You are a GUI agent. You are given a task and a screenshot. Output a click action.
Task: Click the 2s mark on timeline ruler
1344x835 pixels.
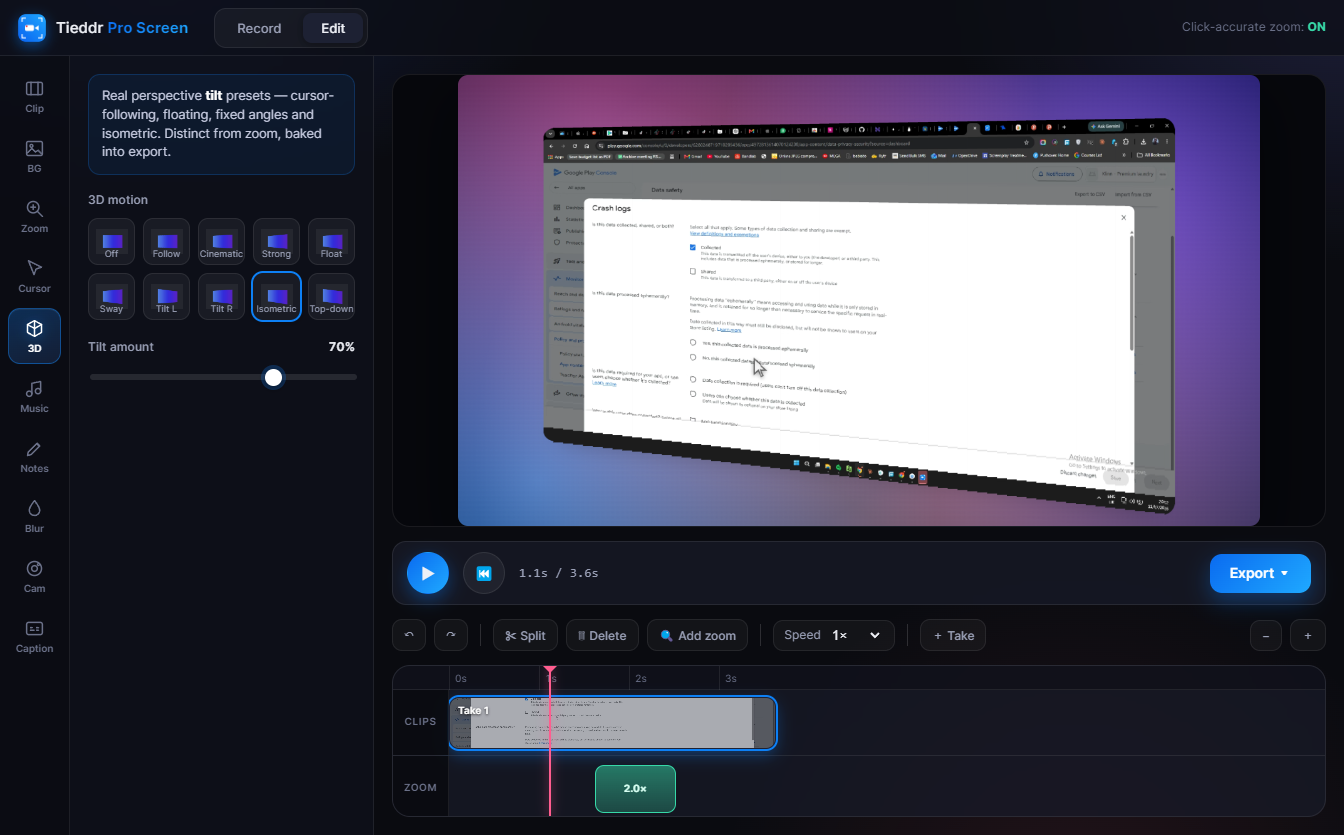click(640, 678)
